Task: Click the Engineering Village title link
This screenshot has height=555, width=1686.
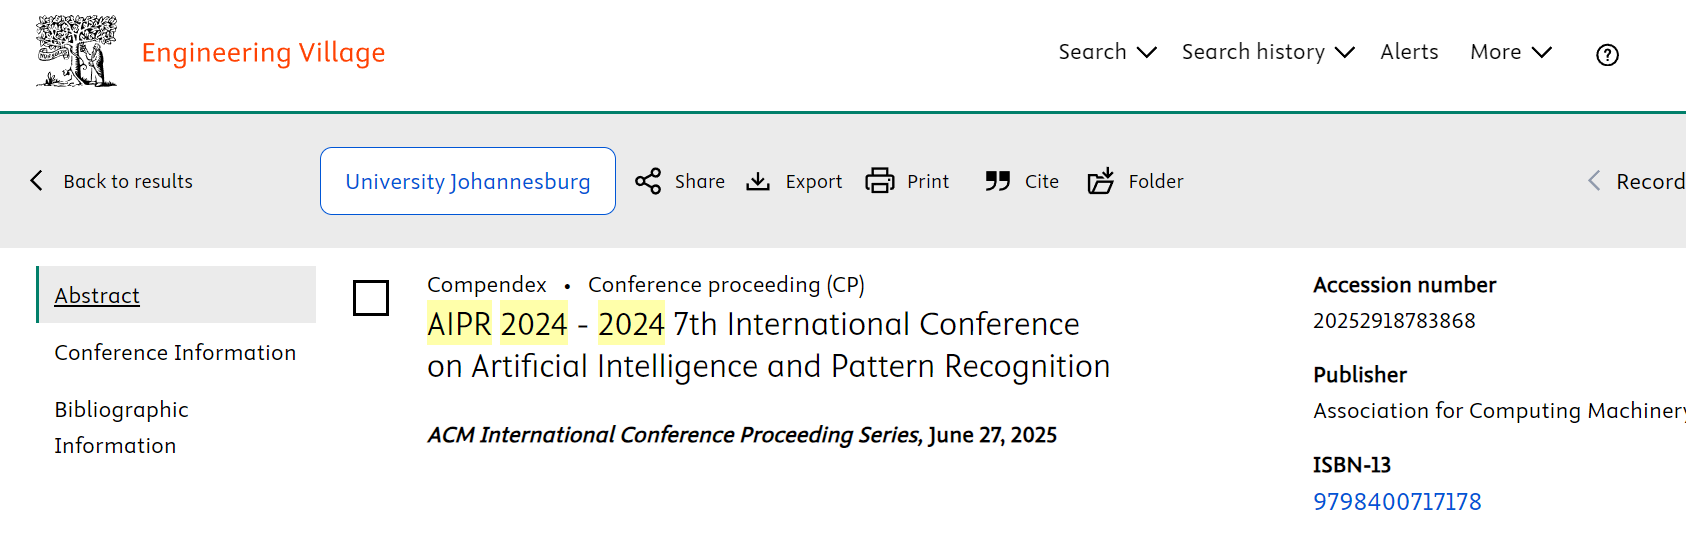Action: point(263,52)
